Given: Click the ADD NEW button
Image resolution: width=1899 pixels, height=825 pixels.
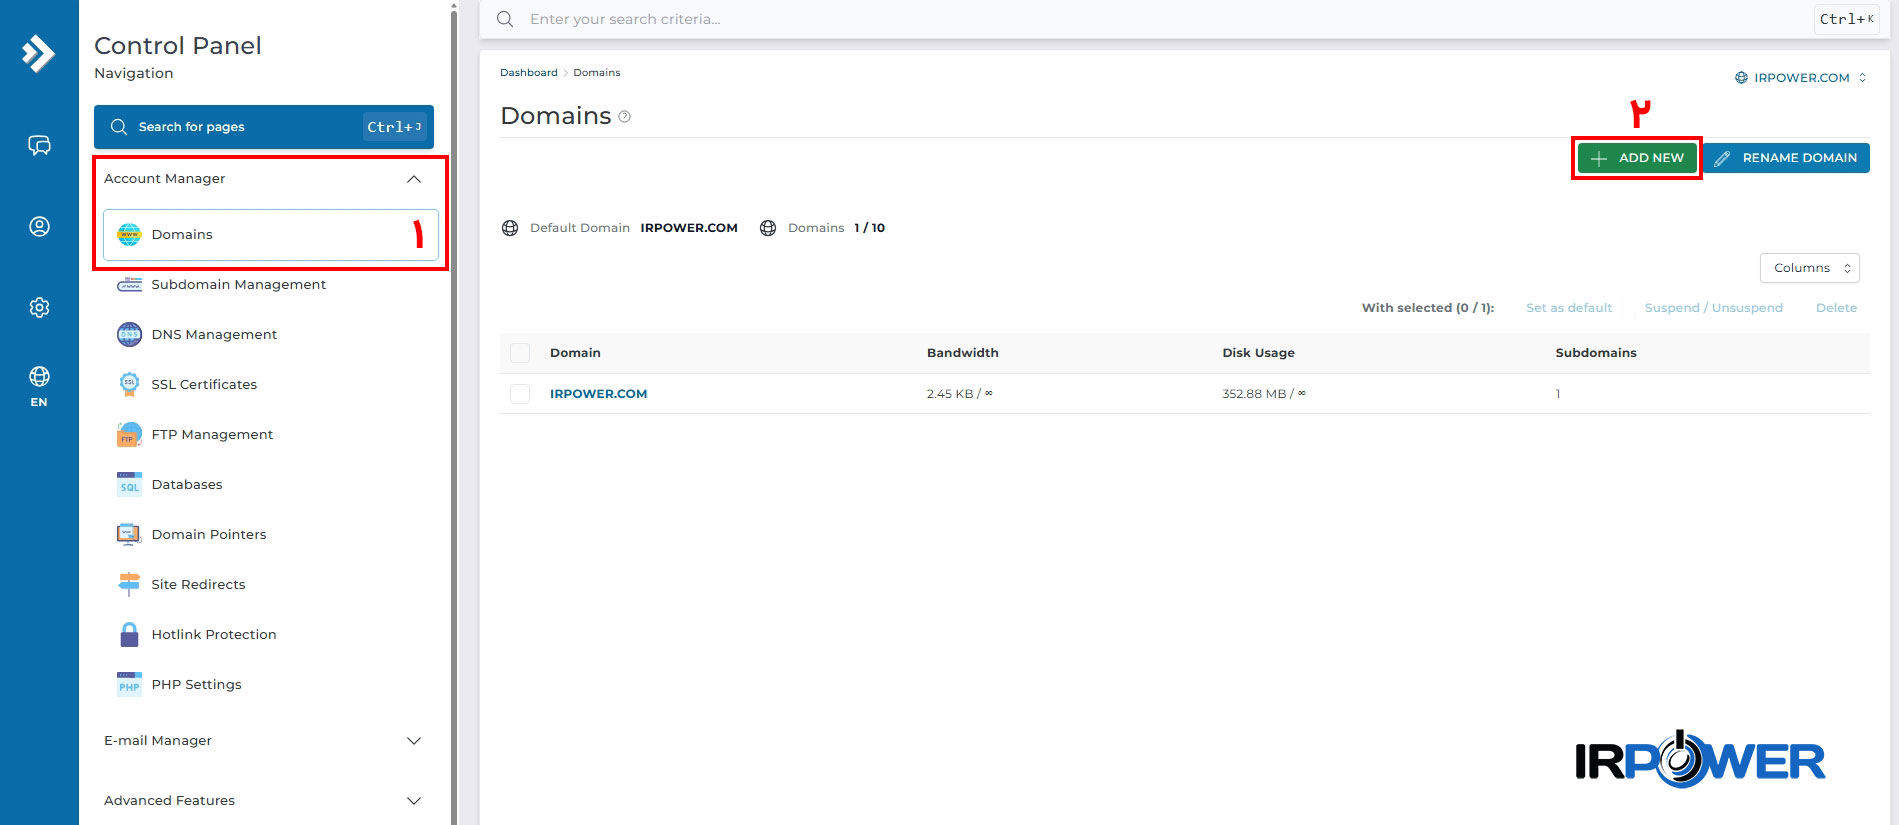Looking at the screenshot, I should pyautogui.click(x=1637, y=158).
